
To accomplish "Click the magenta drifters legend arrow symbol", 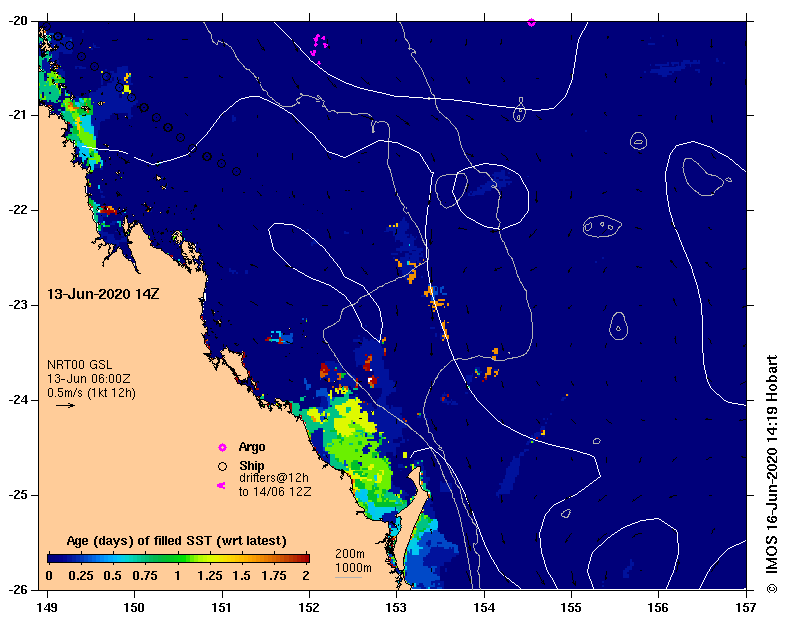I will coord(221,485).
